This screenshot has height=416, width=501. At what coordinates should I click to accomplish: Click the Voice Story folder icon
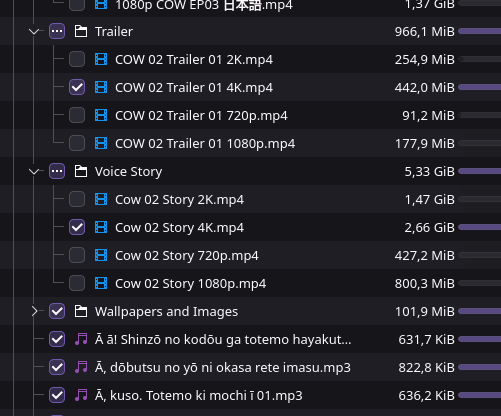[x=81, y=171]
